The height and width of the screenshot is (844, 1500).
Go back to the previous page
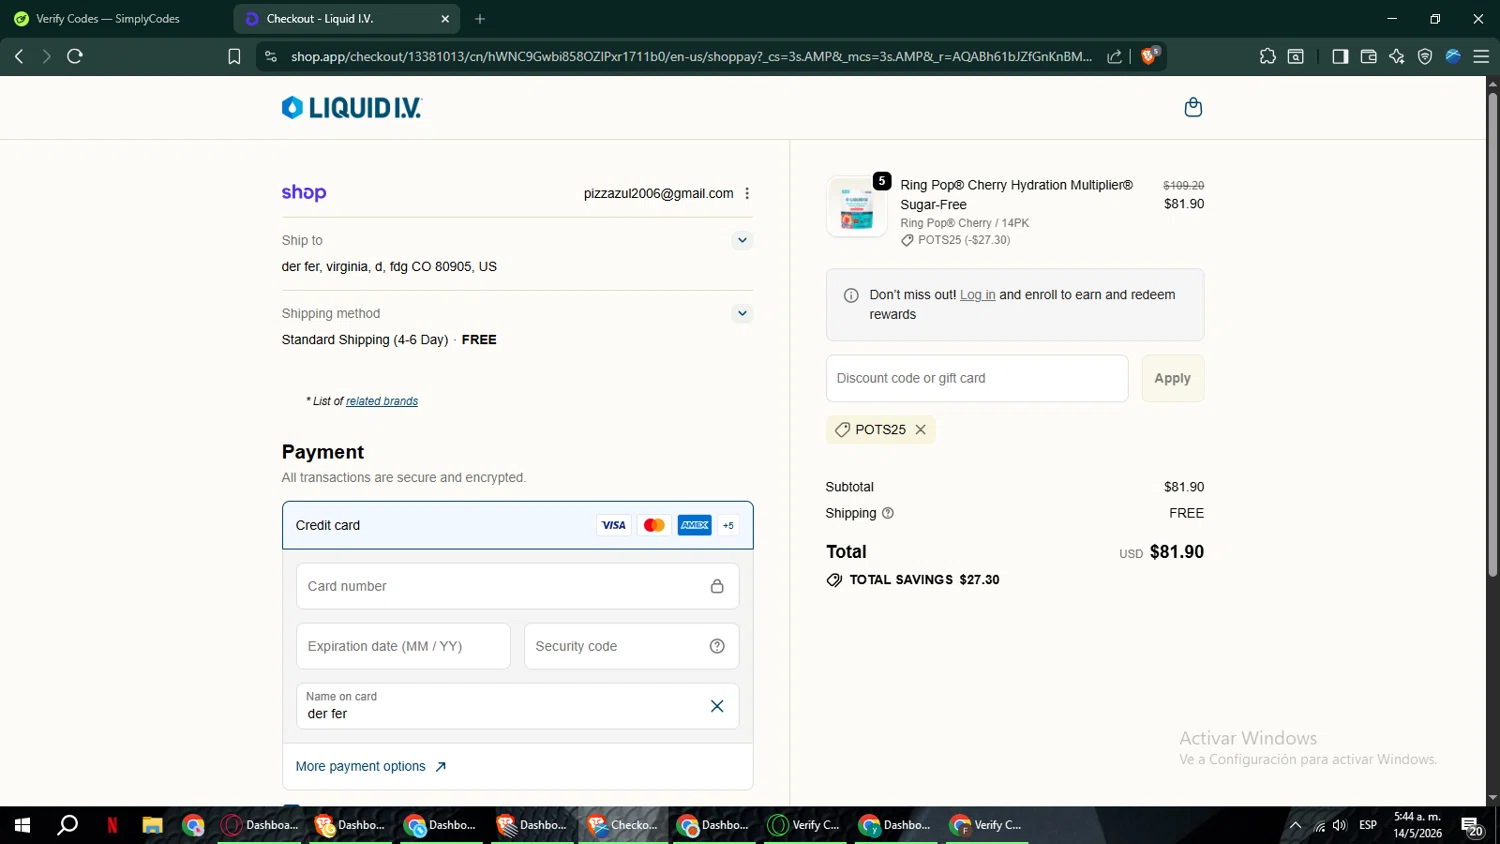[19, 56]
